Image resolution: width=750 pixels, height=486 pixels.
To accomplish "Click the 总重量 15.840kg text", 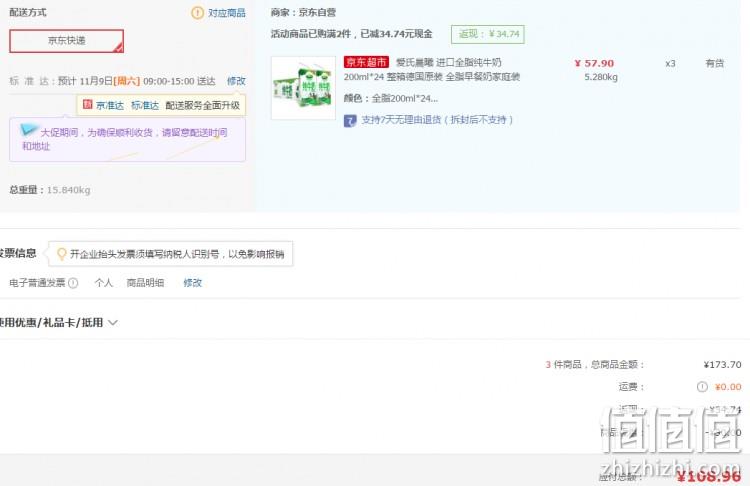I will coord(50,190).
